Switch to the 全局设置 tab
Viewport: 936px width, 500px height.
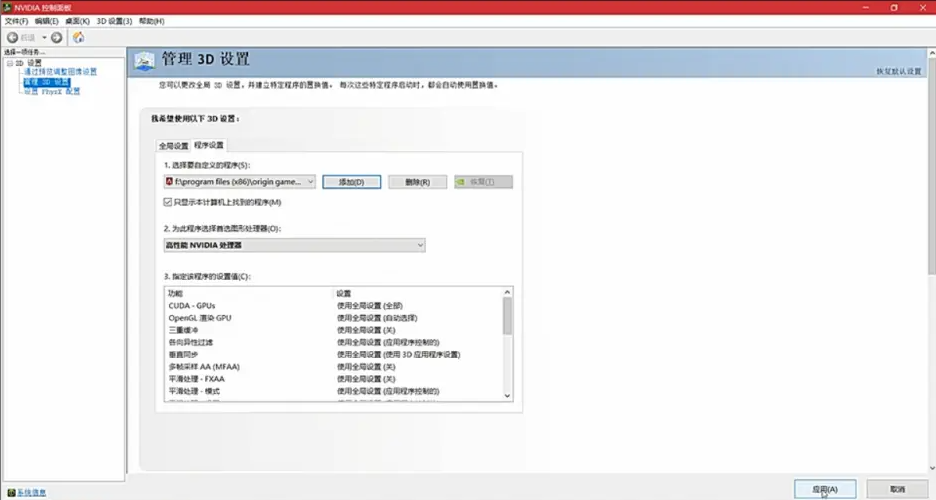pos(173,146)
